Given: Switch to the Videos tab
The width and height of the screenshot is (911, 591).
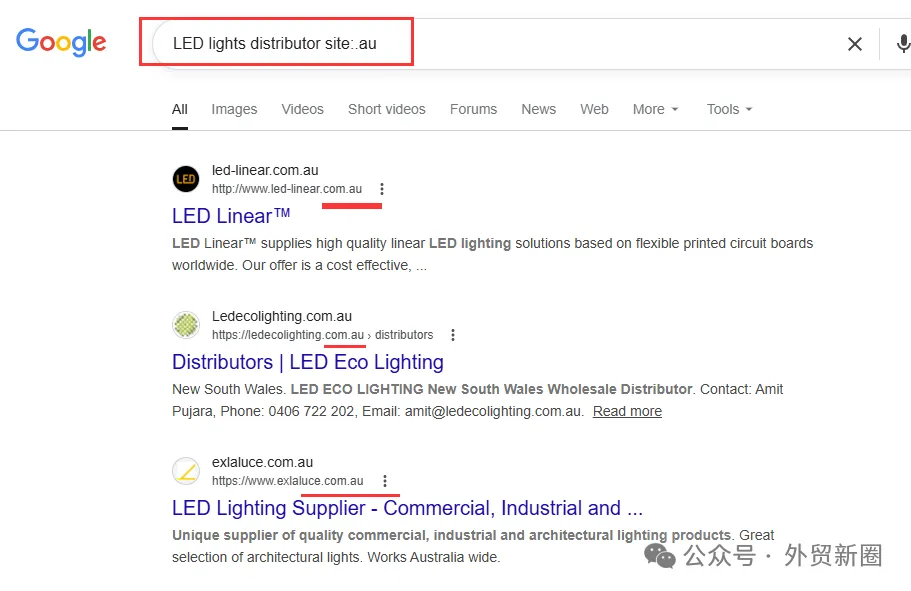Looking at the screenshot, I should pos(302,109).
